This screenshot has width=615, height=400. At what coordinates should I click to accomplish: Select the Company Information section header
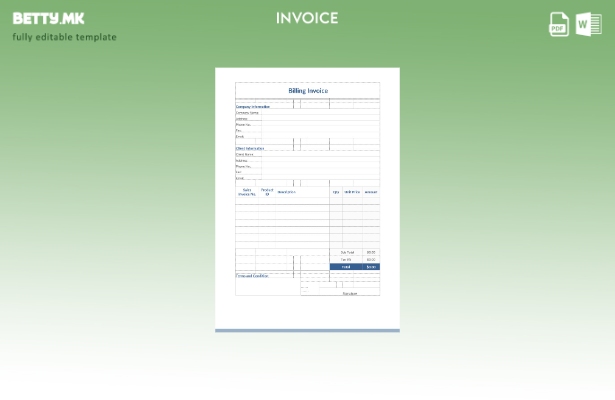253,106
